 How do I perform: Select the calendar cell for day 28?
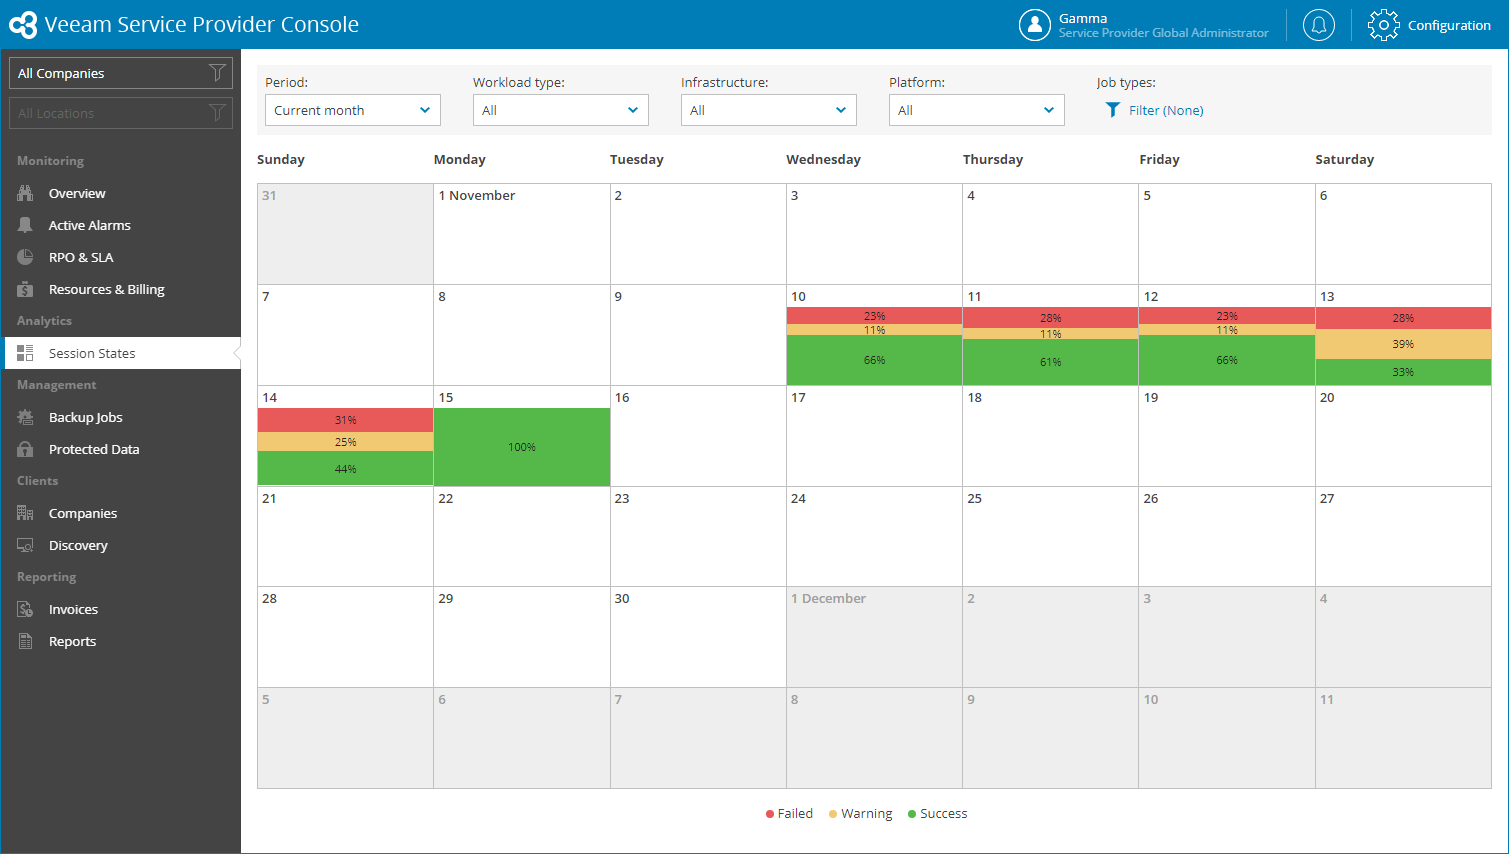tap(345, 637)
